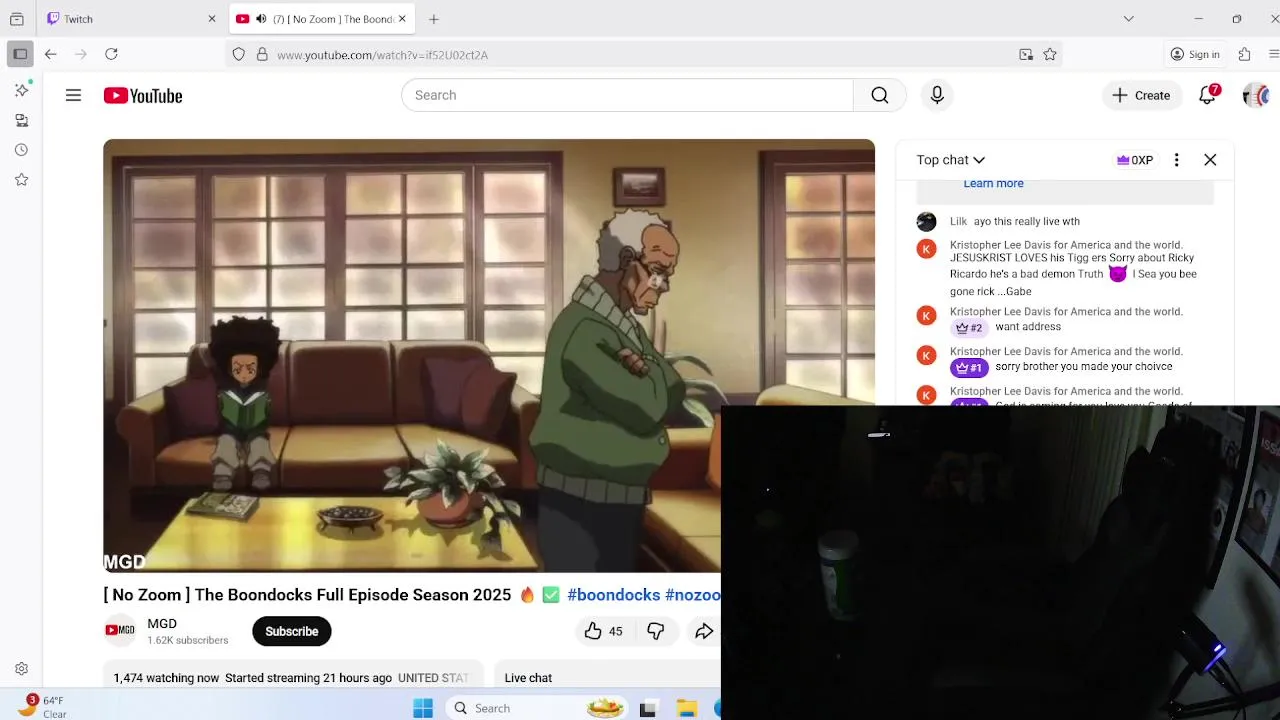
Task: Share the video with the arrow icon
Action: click(704, 631)
